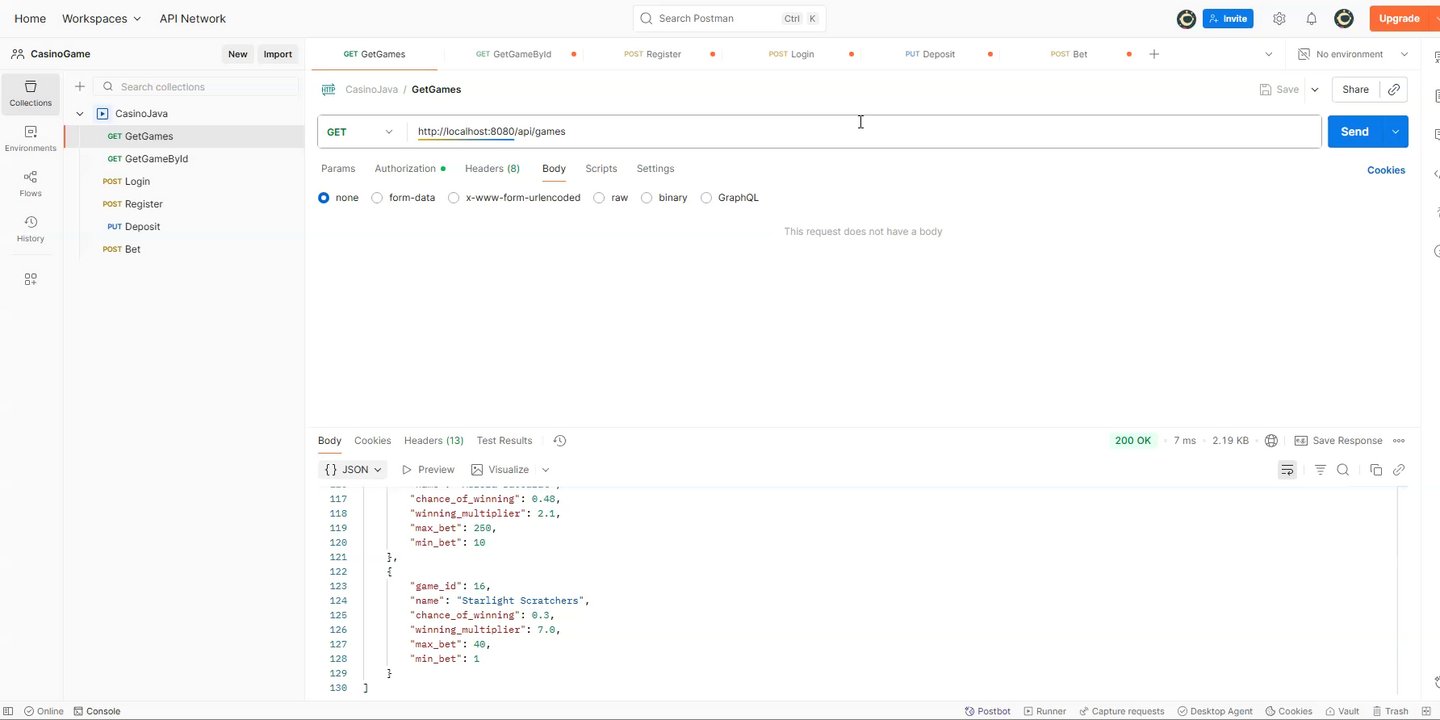Select the raw body option

599,198
